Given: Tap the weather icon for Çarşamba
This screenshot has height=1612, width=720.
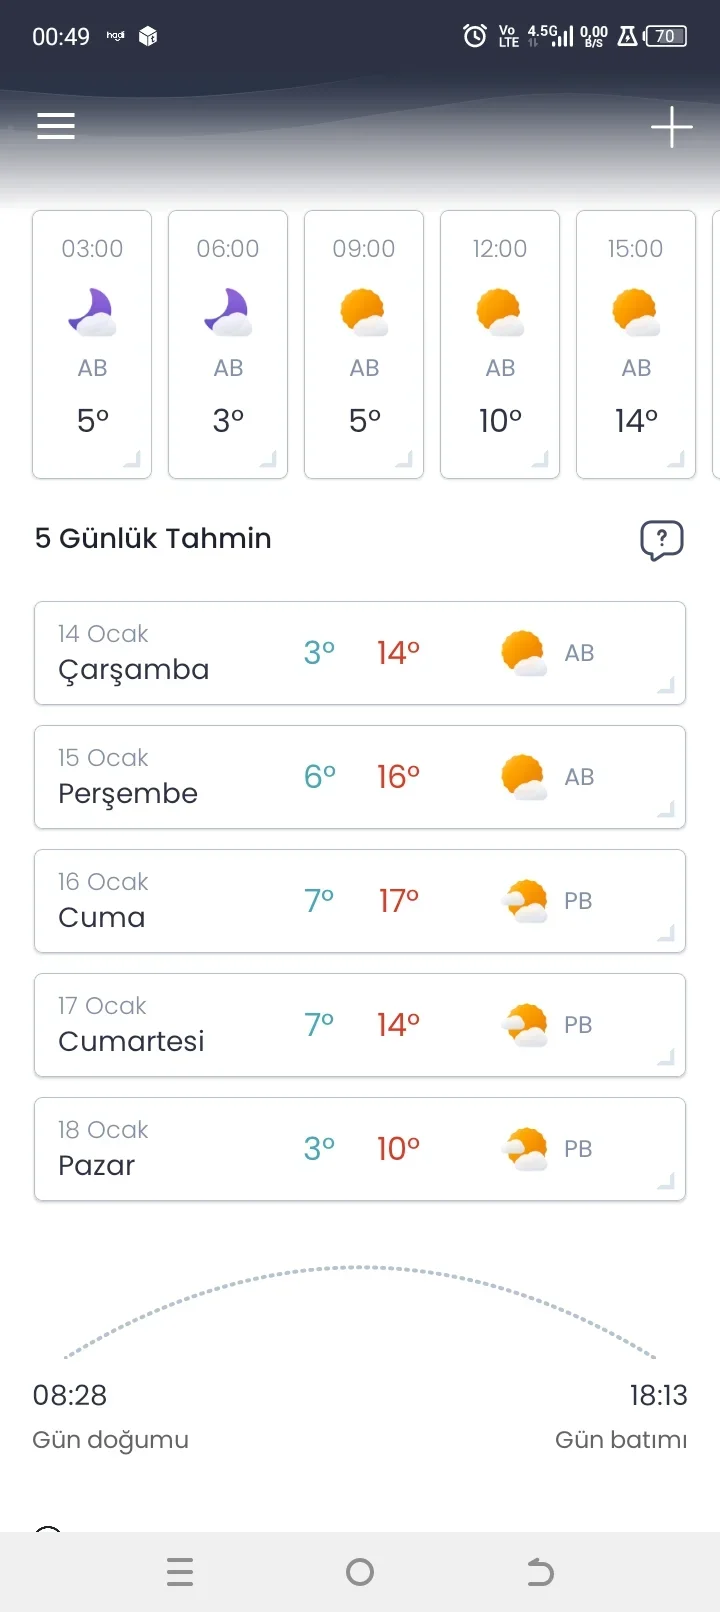Looking at the screenshot, I should pos(523,653).
